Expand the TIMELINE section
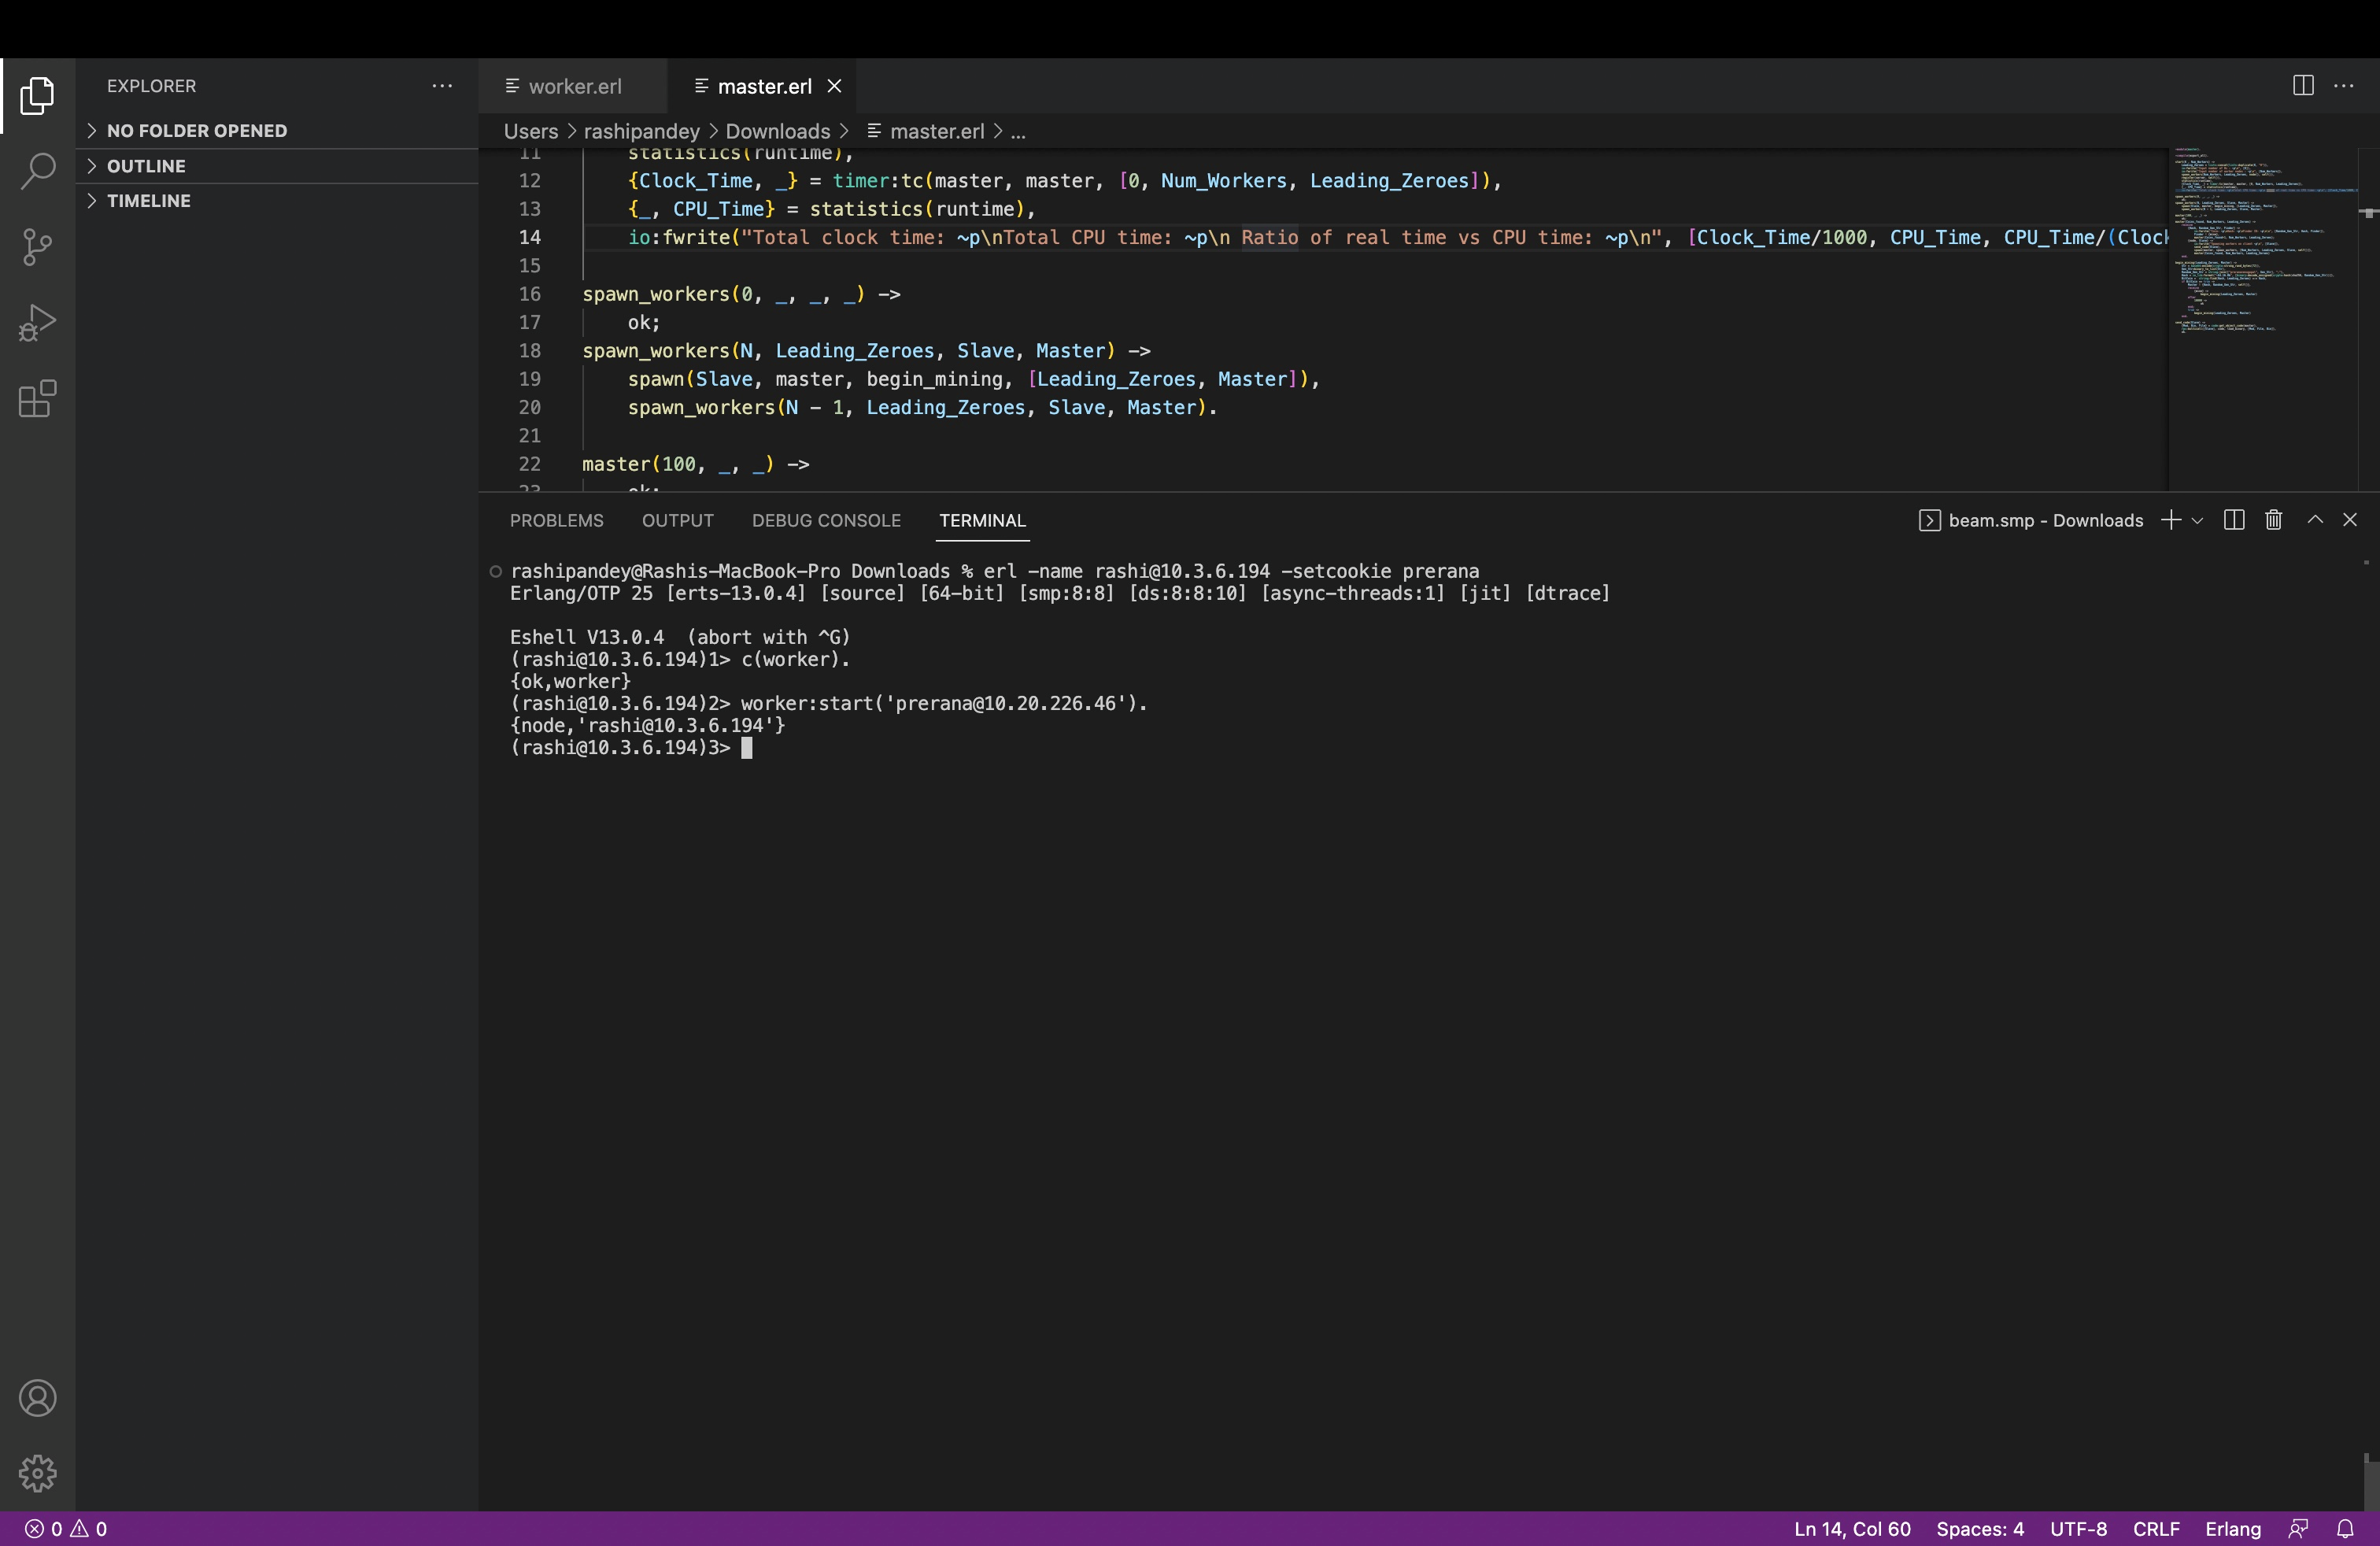This screenshot has height=1546, width=2380. pyautogui.click(x=148, y=201)
